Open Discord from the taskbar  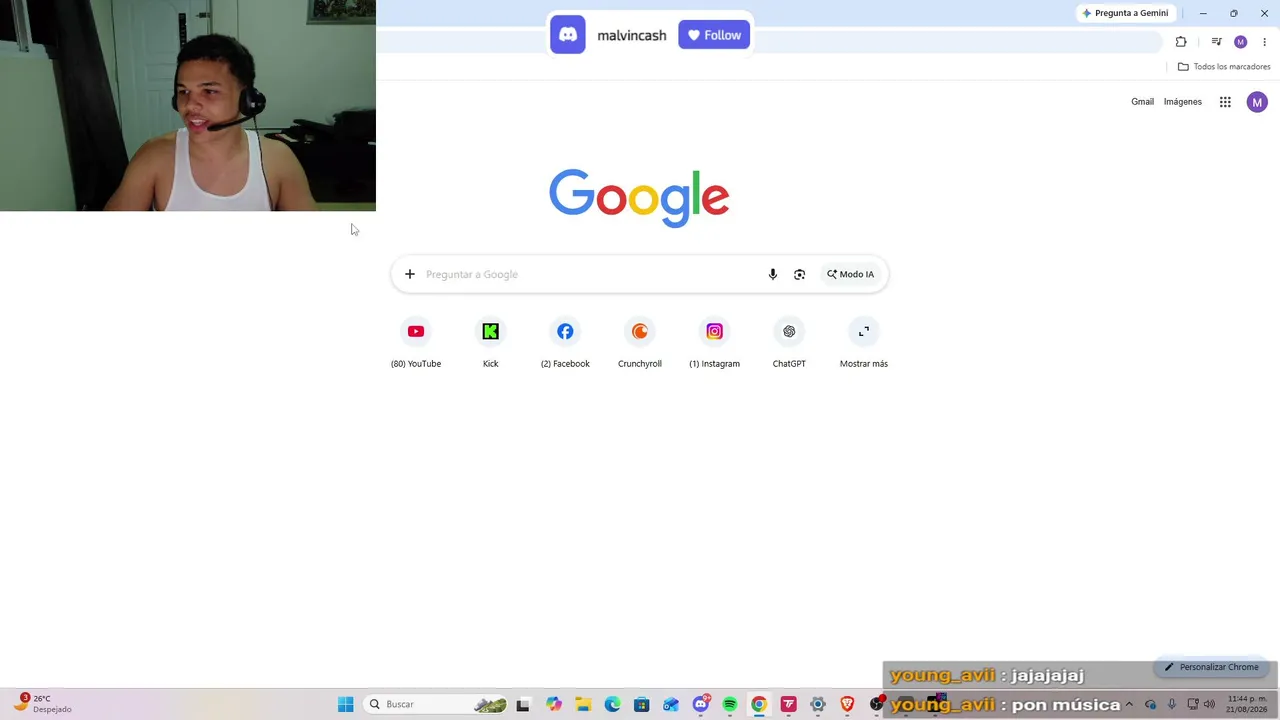(701, 704)
